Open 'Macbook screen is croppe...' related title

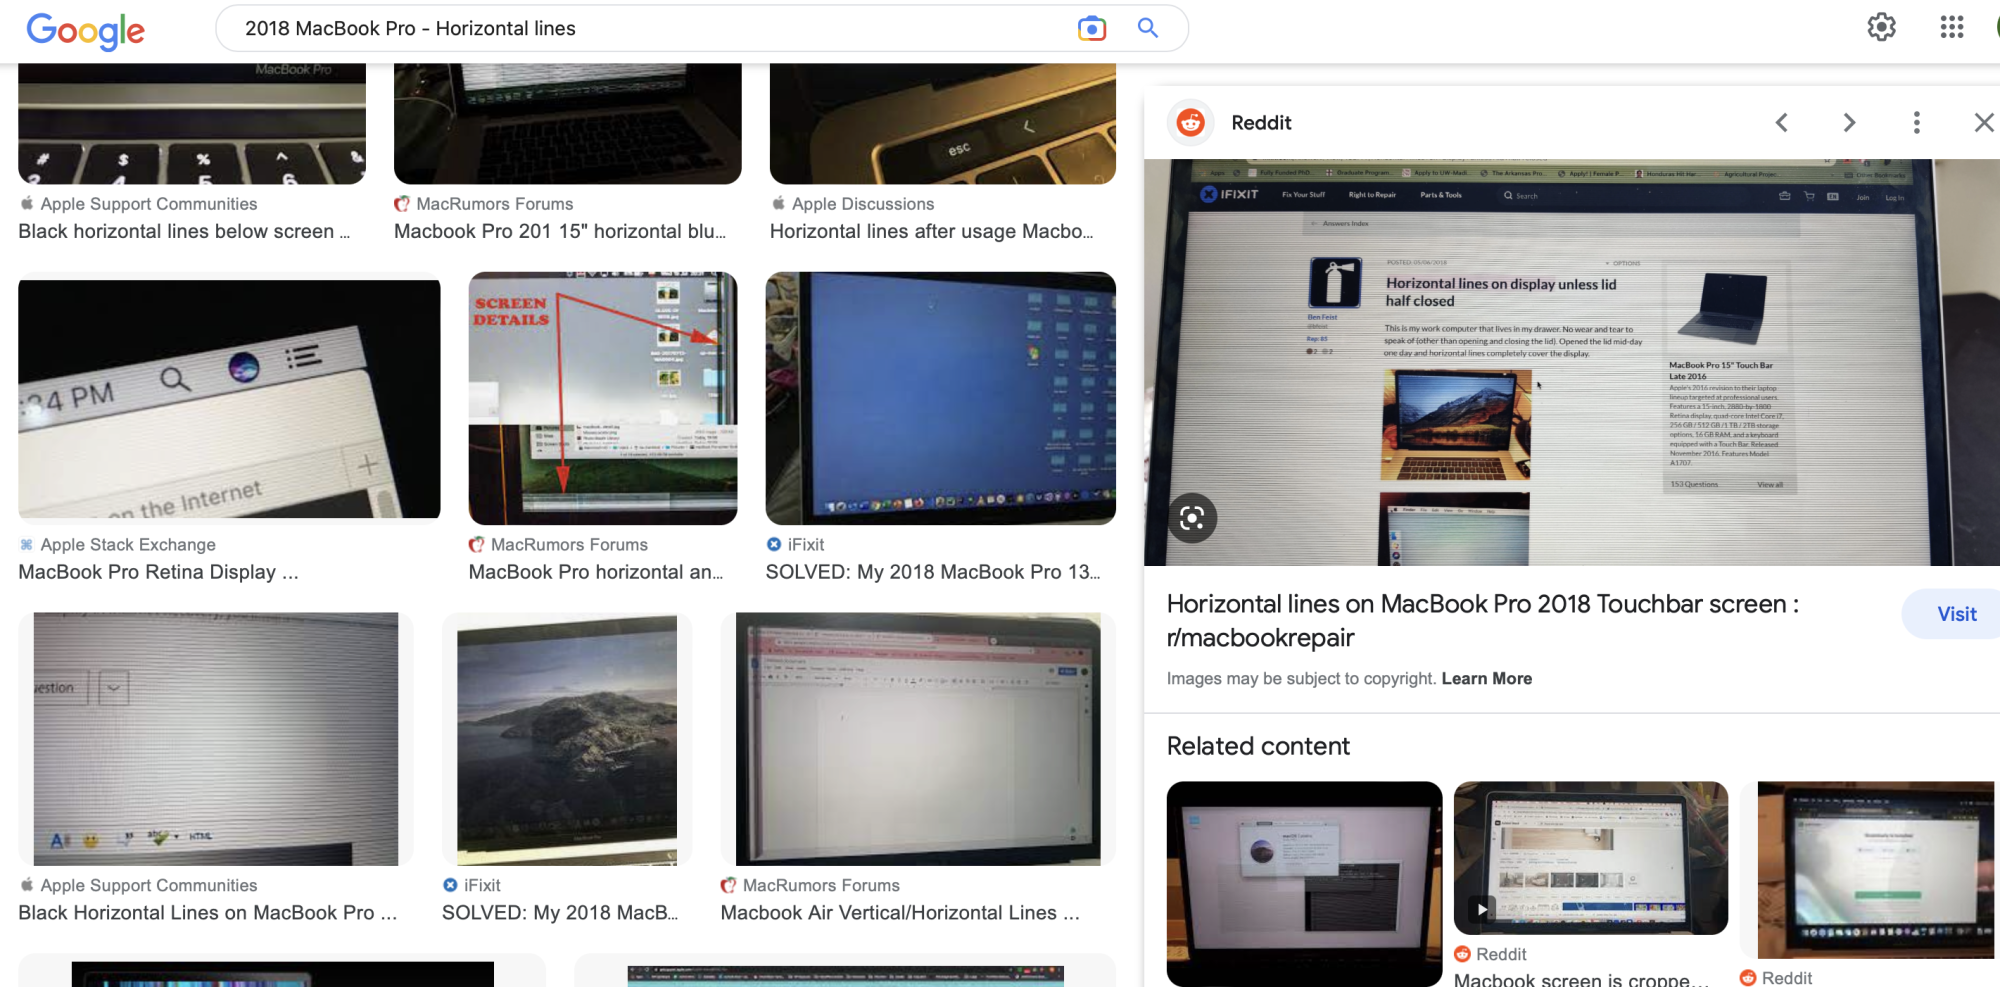[x=1581, y=979]
